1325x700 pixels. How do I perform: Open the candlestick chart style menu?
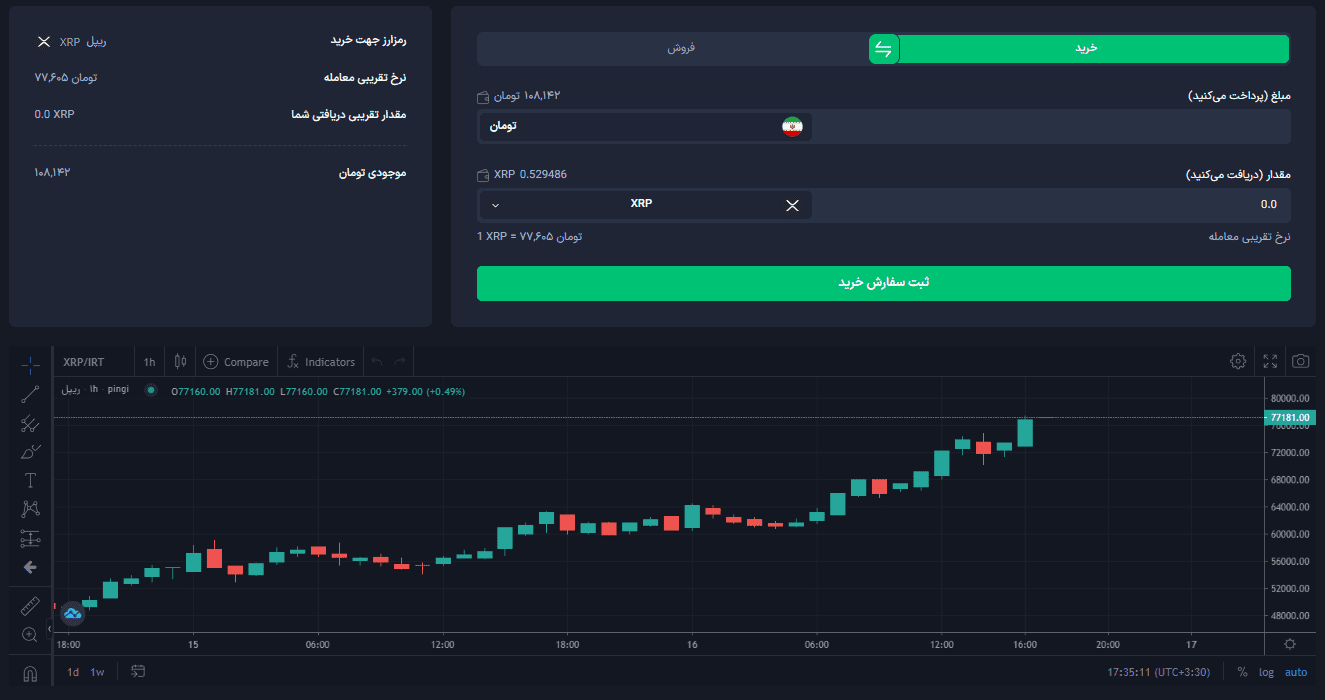(x=180, y=362)
